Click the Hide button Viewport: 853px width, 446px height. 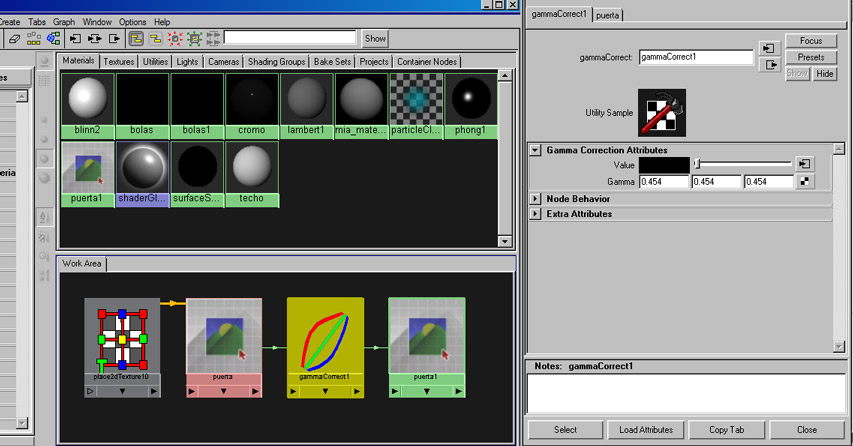(x=824, y=74)
